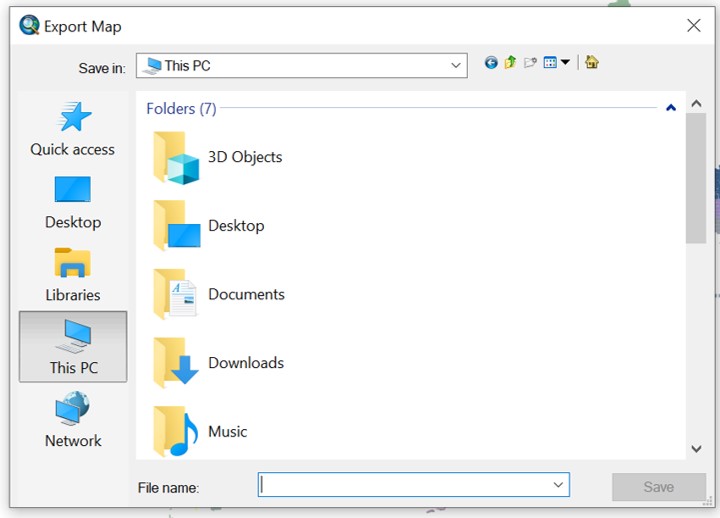
Task: Go up one folder level
Action: point(510,62)
